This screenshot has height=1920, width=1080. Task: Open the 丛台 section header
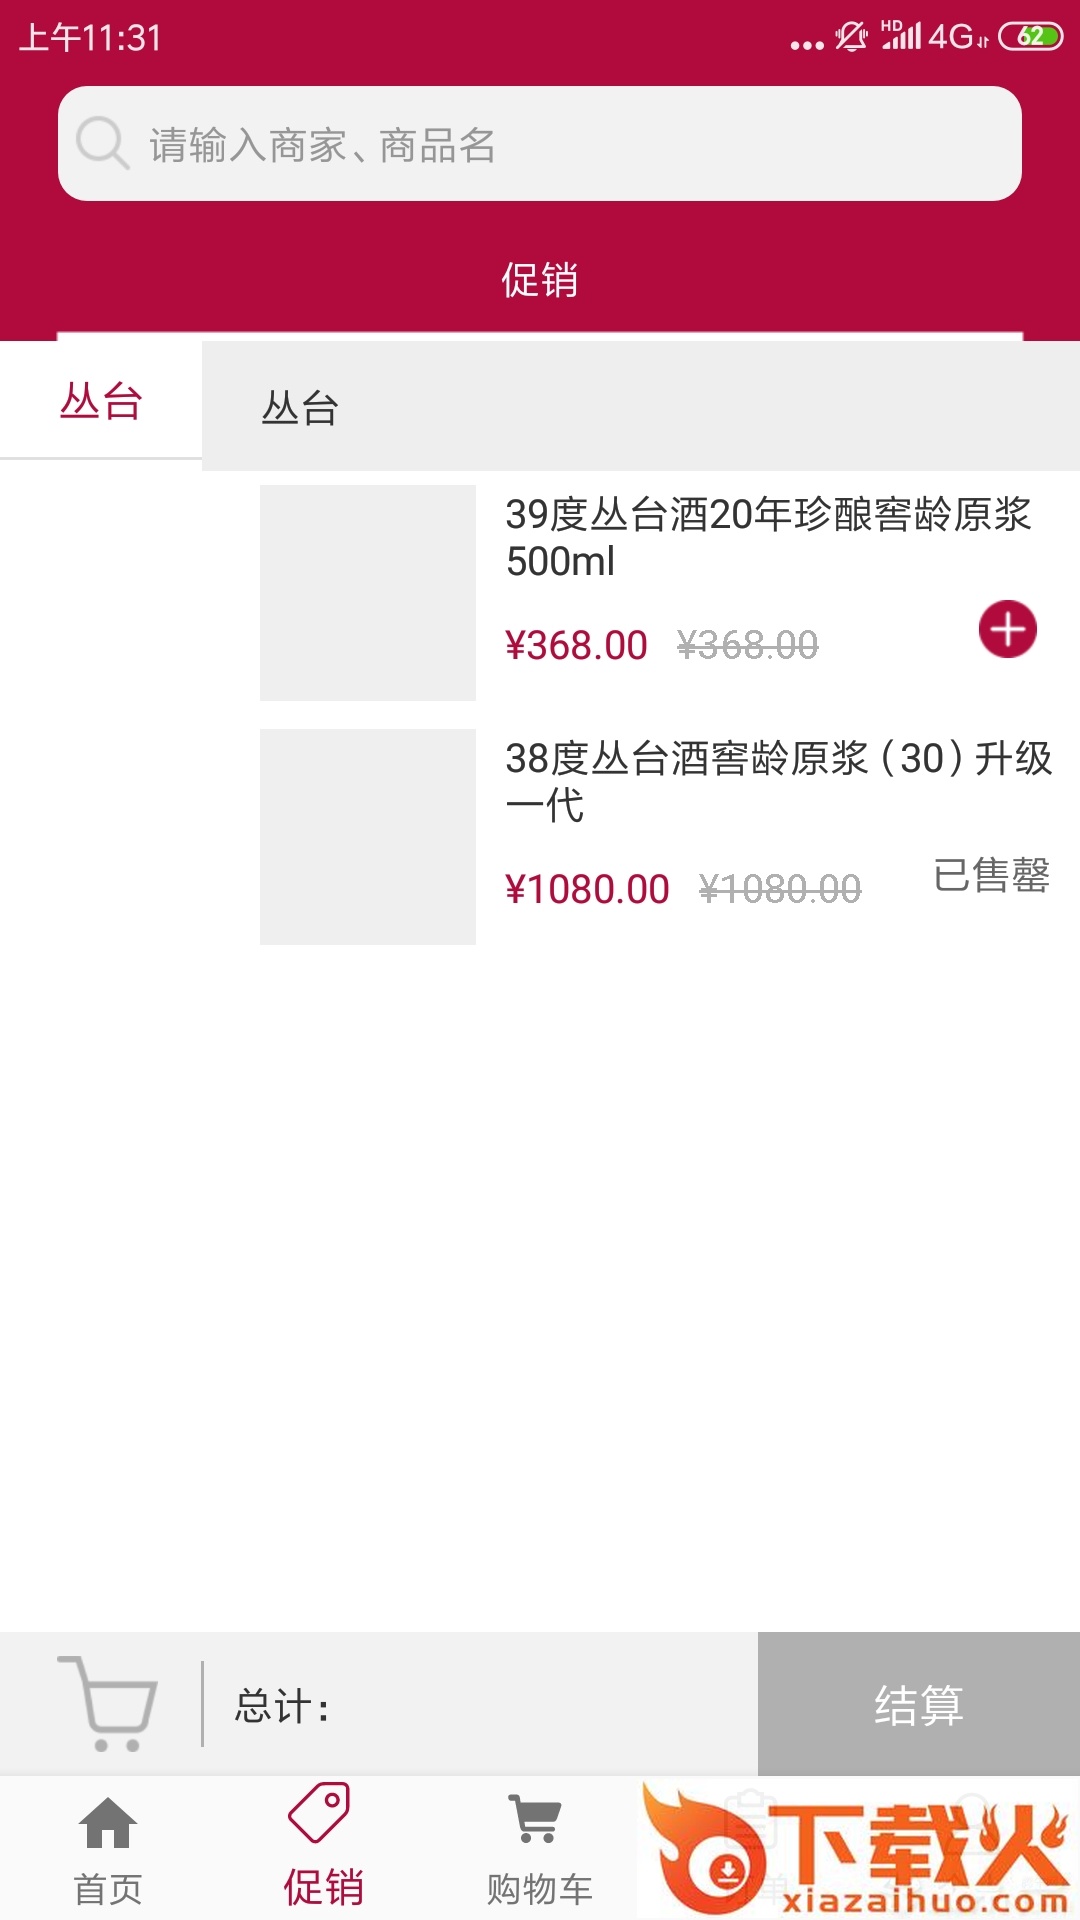pyautogui.click(x=641, y=407)
